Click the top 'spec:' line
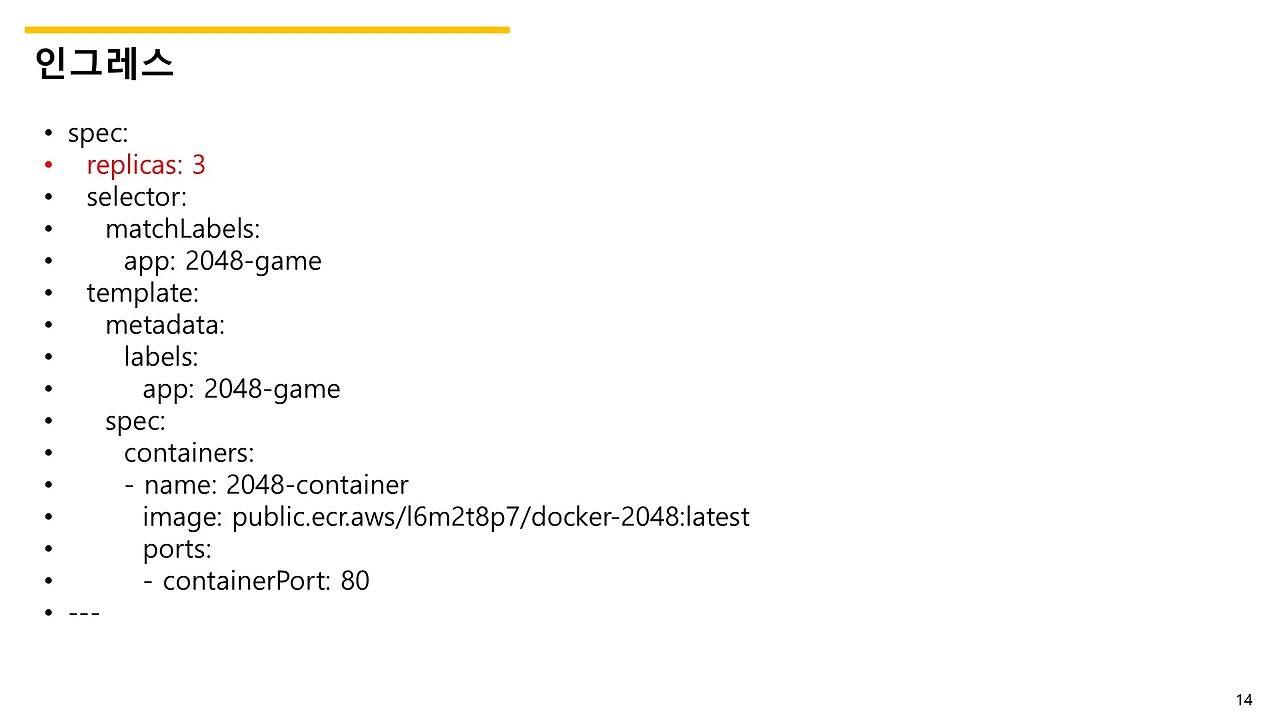Screen dimensions: 1280x720 pos(98,134)
